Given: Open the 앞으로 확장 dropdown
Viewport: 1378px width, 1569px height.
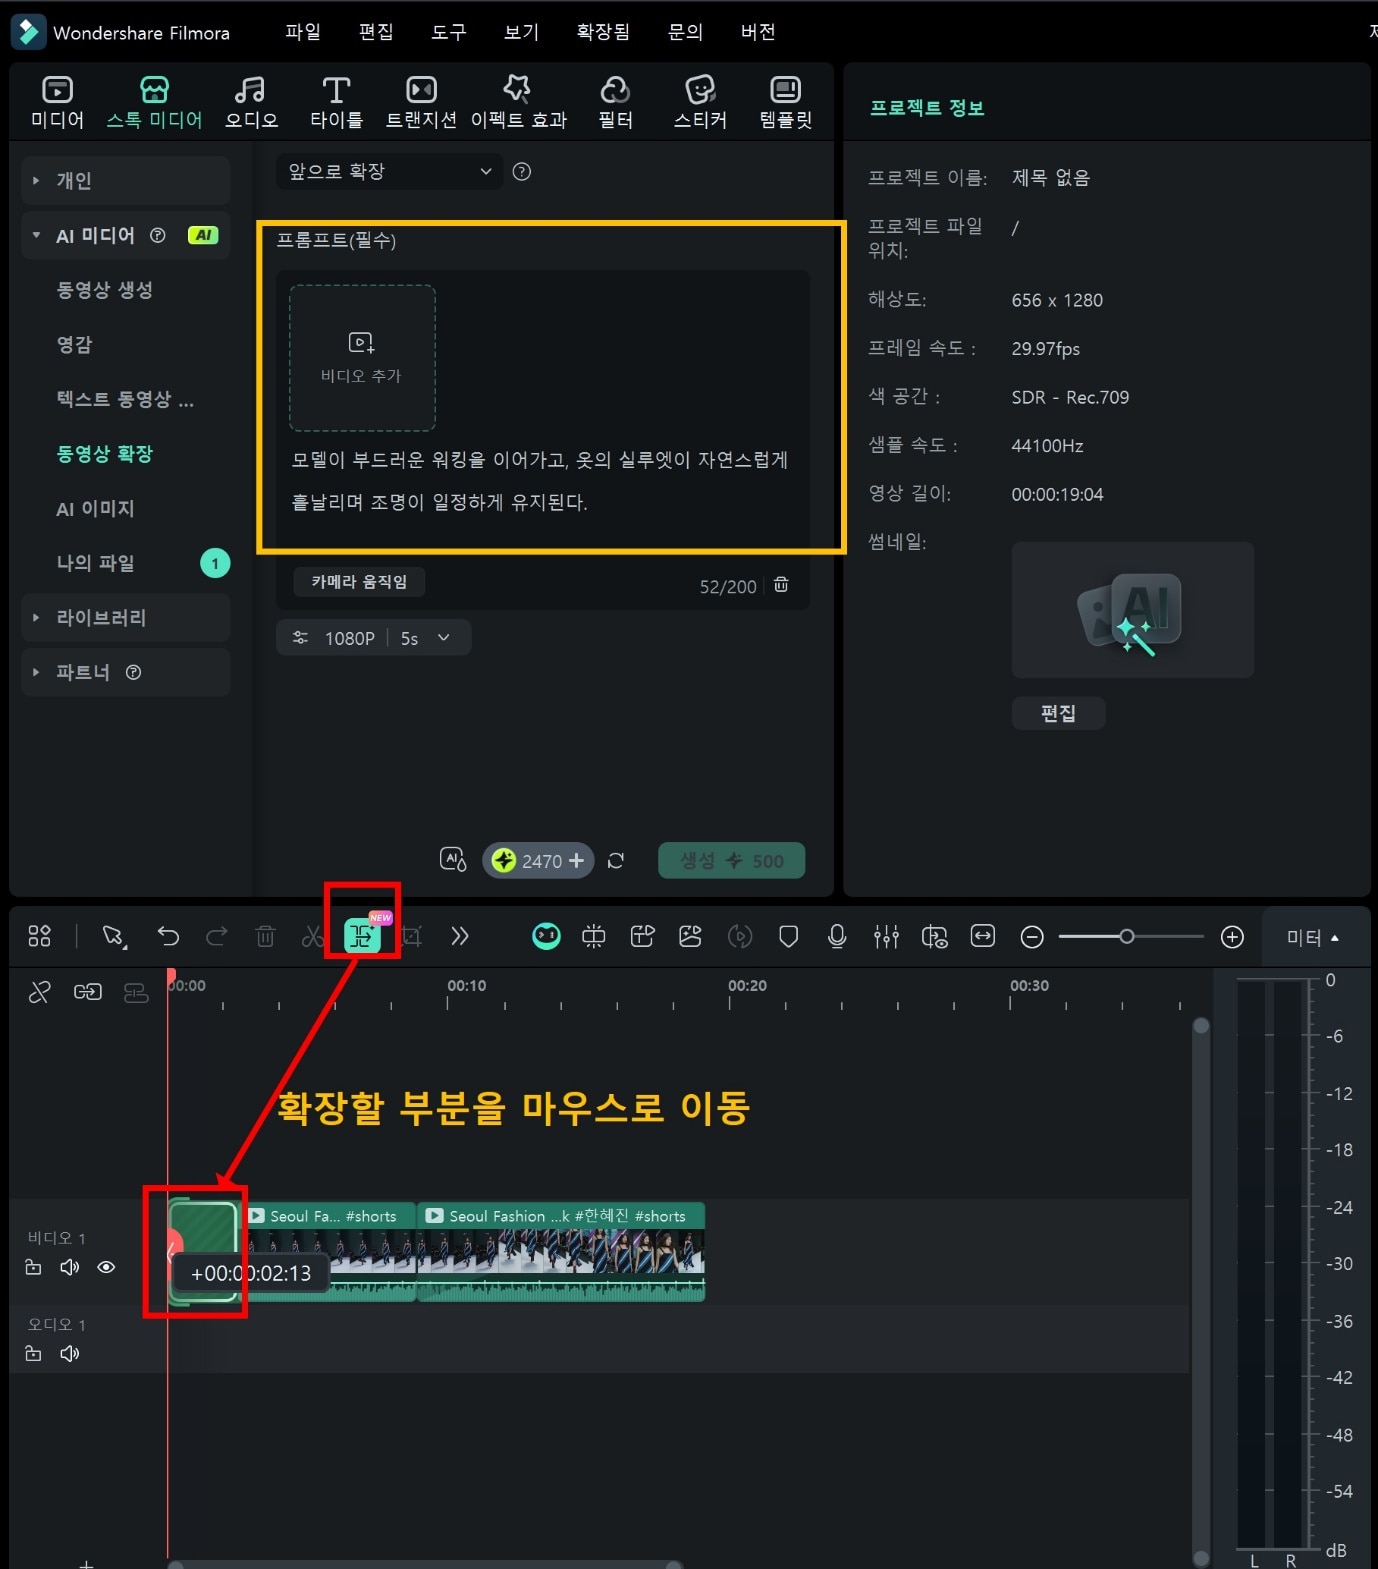Looking at the screenshot, I should [388, 171].
